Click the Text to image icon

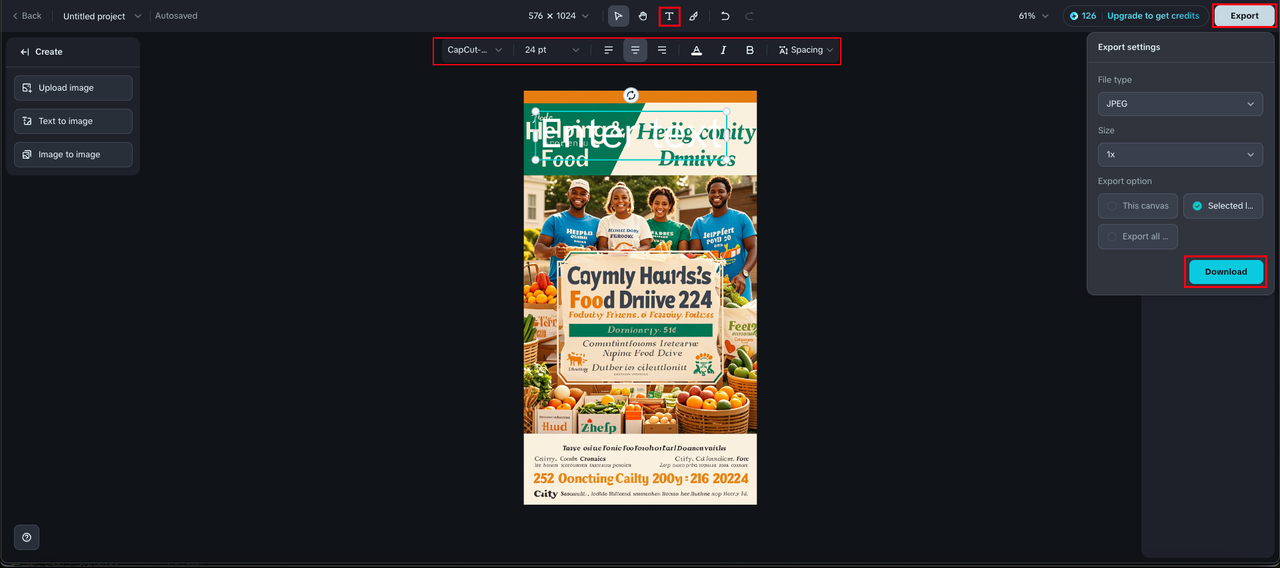(27, 121)
